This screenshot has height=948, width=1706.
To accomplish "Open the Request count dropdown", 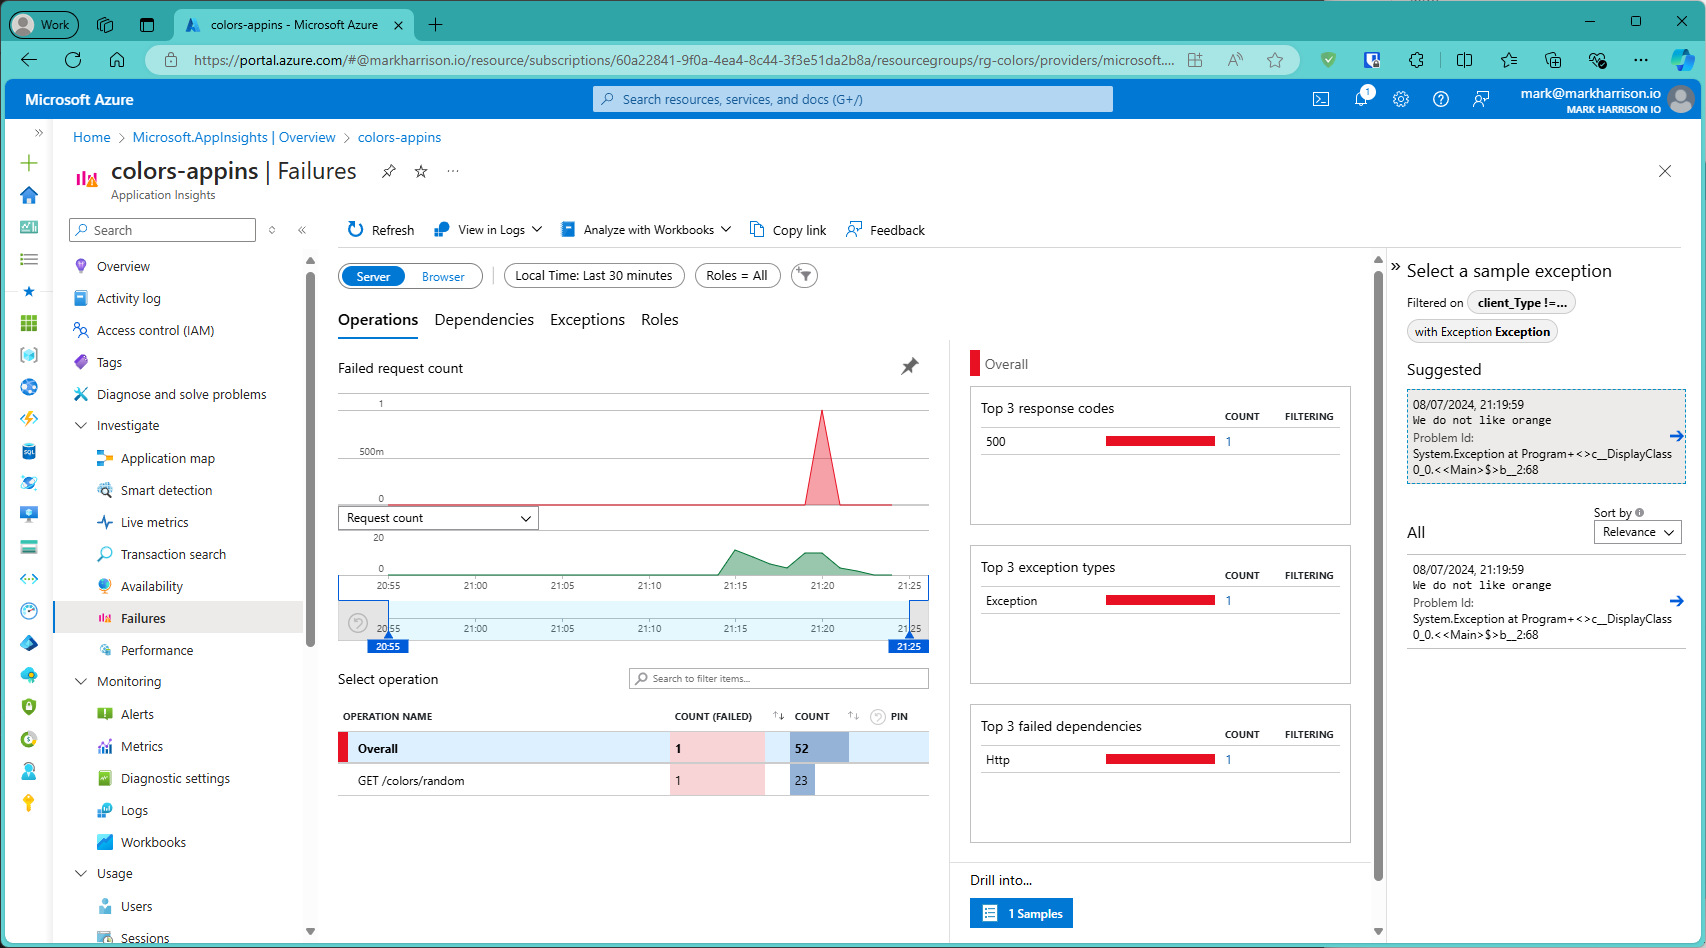I will [x=438, y=518].
